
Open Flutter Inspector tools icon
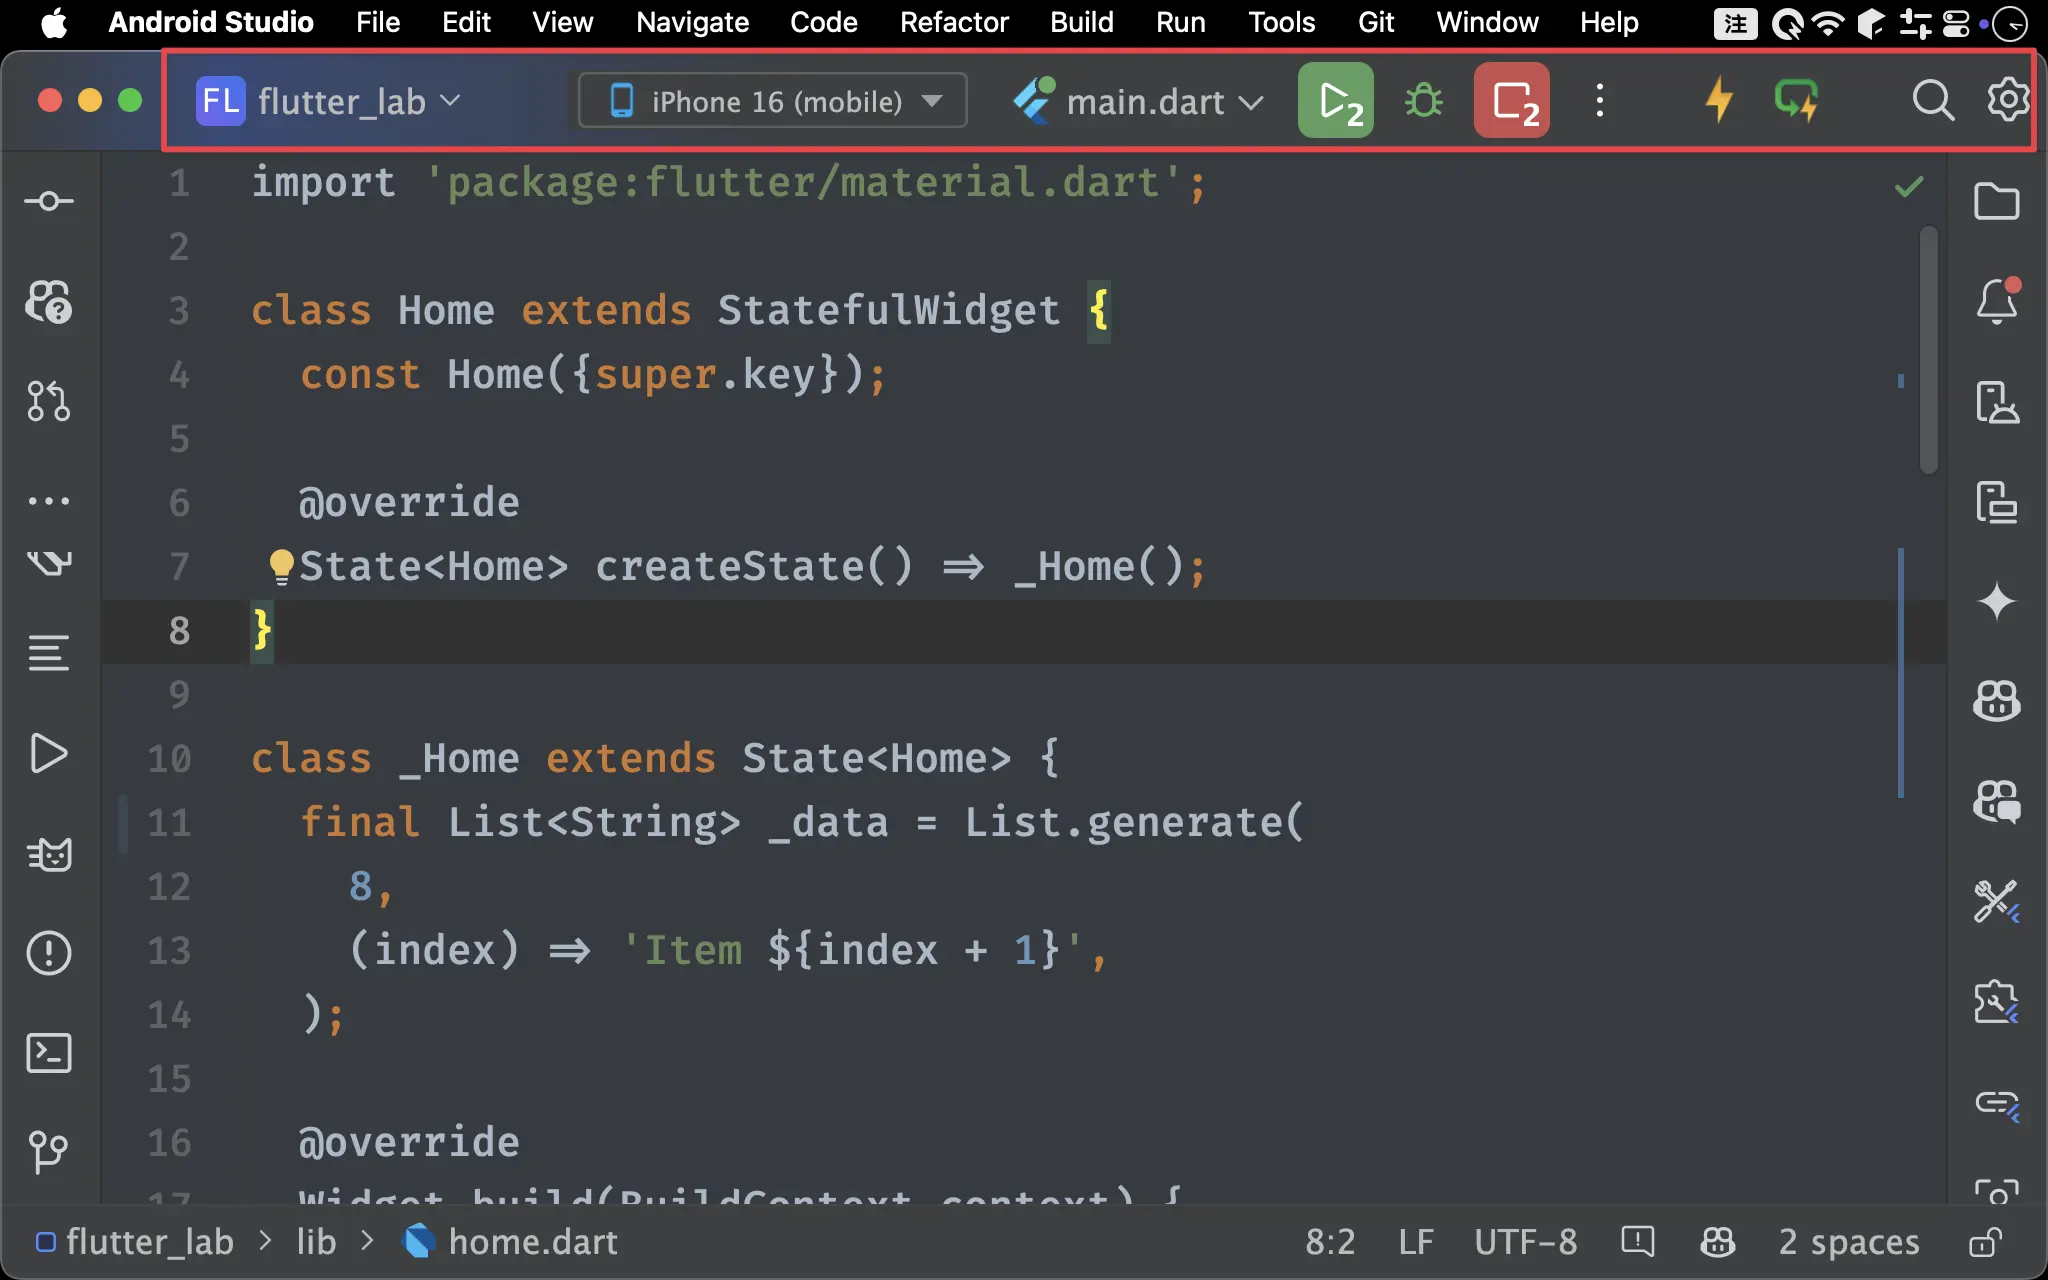point(1996,901)
